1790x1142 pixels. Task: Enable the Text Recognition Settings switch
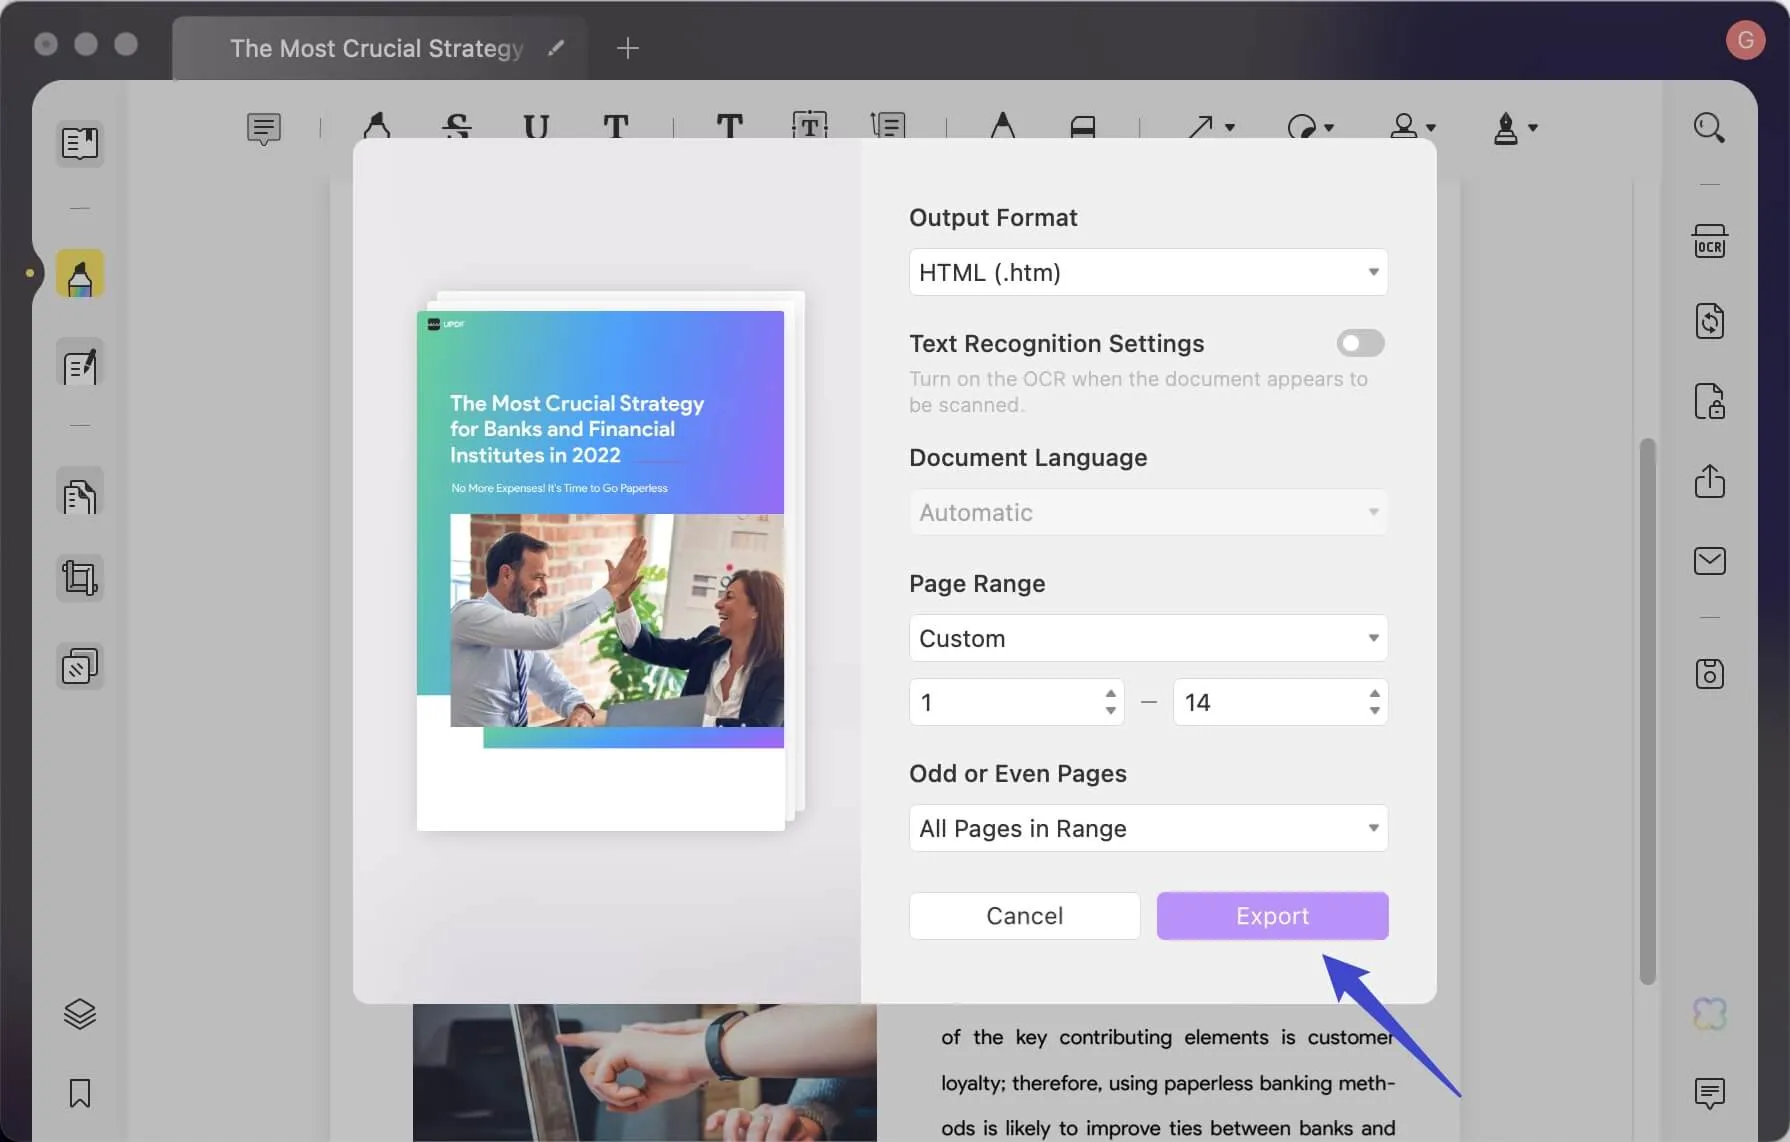pyautogui.click(x=1359, y=343)
